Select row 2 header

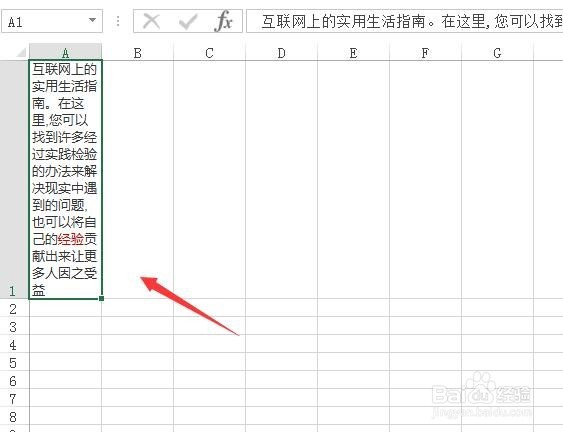point(14,308)
